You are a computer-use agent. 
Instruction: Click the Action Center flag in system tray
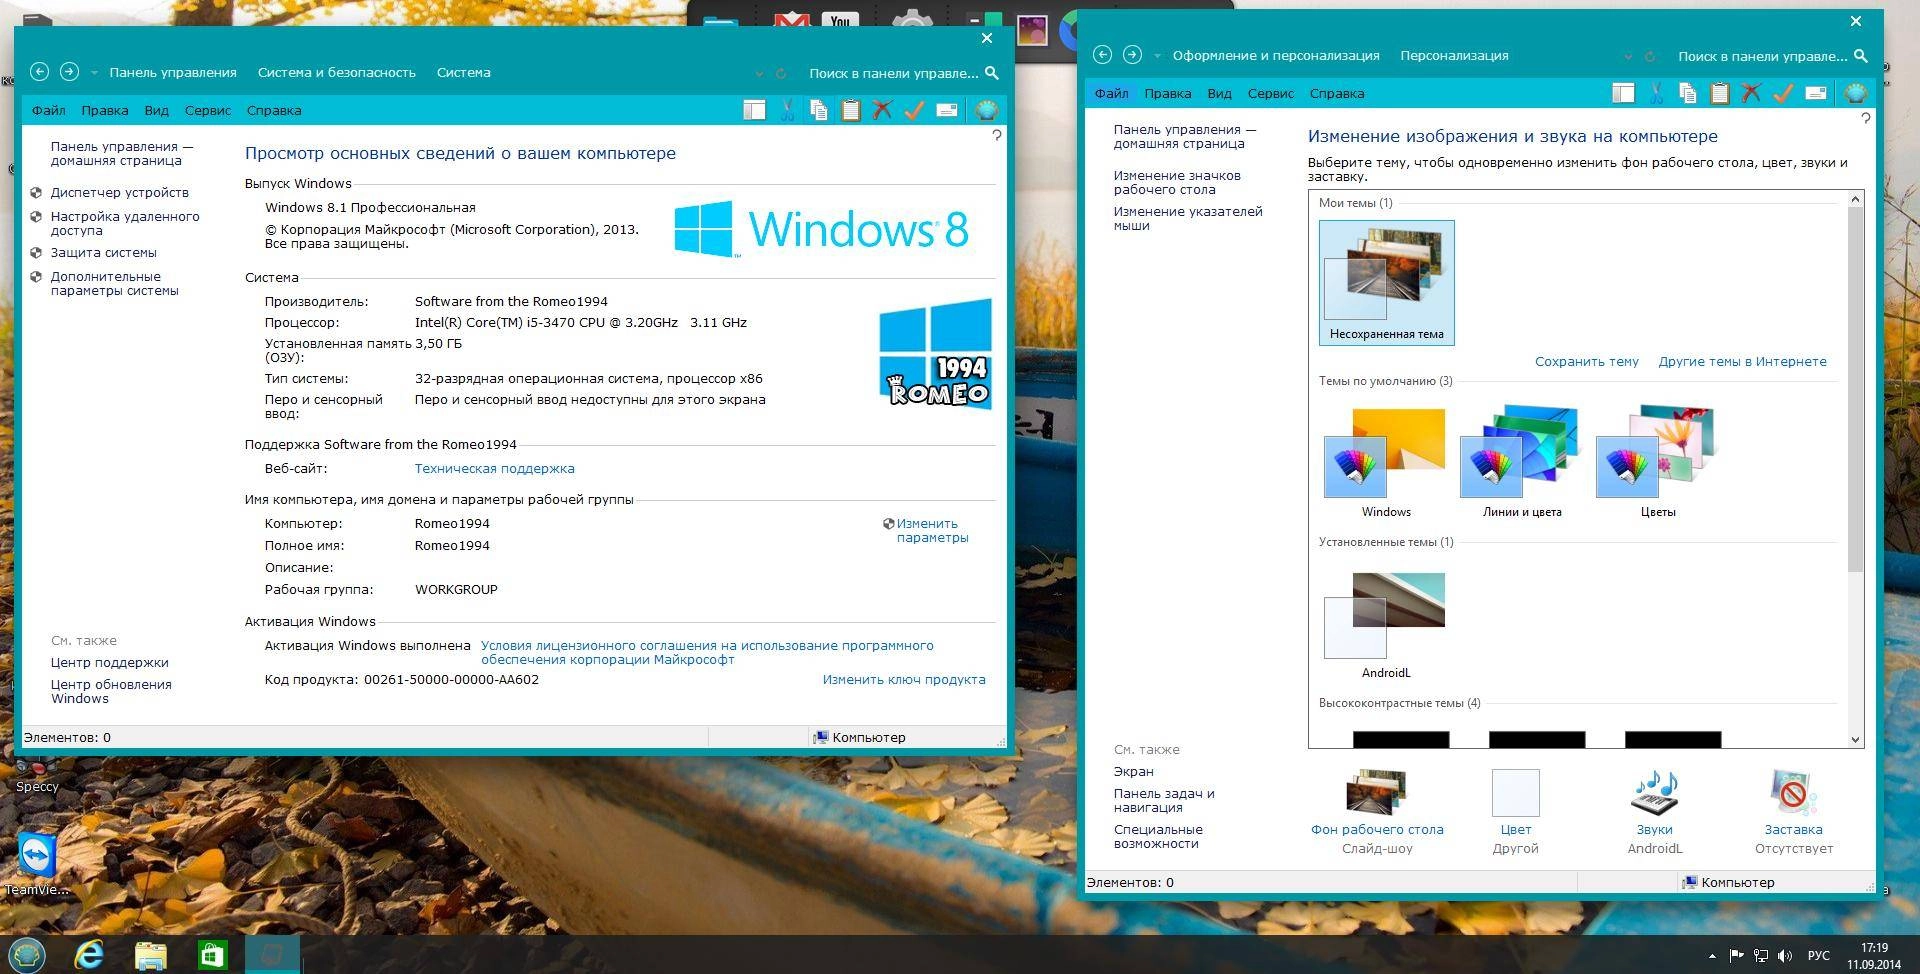1736,956
